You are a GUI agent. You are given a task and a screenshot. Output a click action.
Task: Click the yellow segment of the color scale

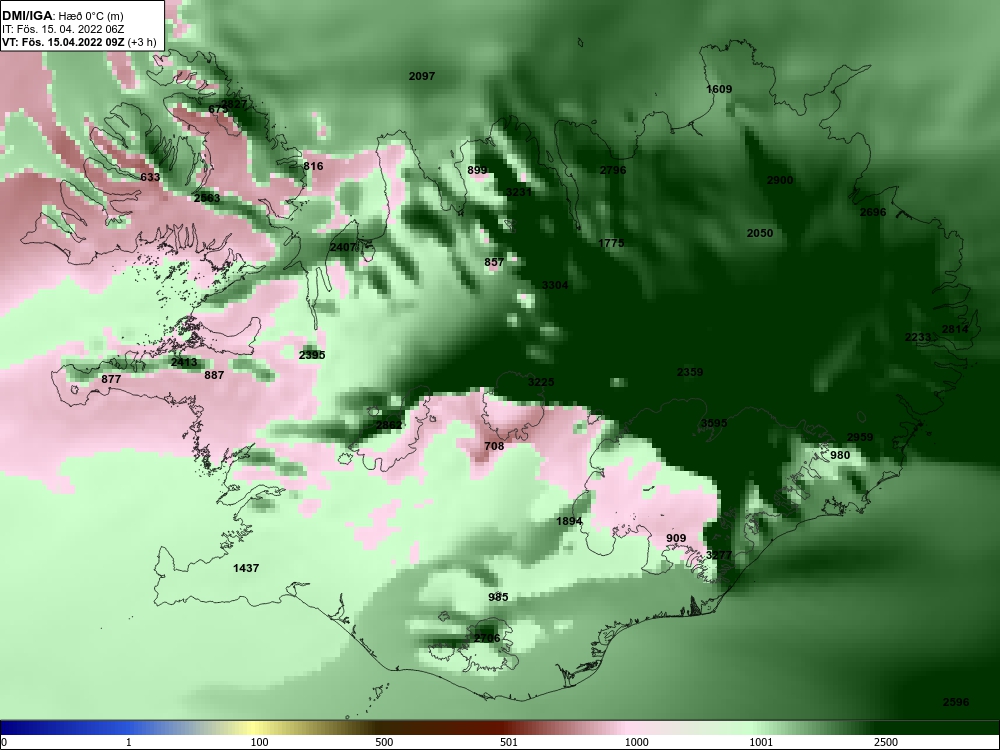tap(255, 728)
